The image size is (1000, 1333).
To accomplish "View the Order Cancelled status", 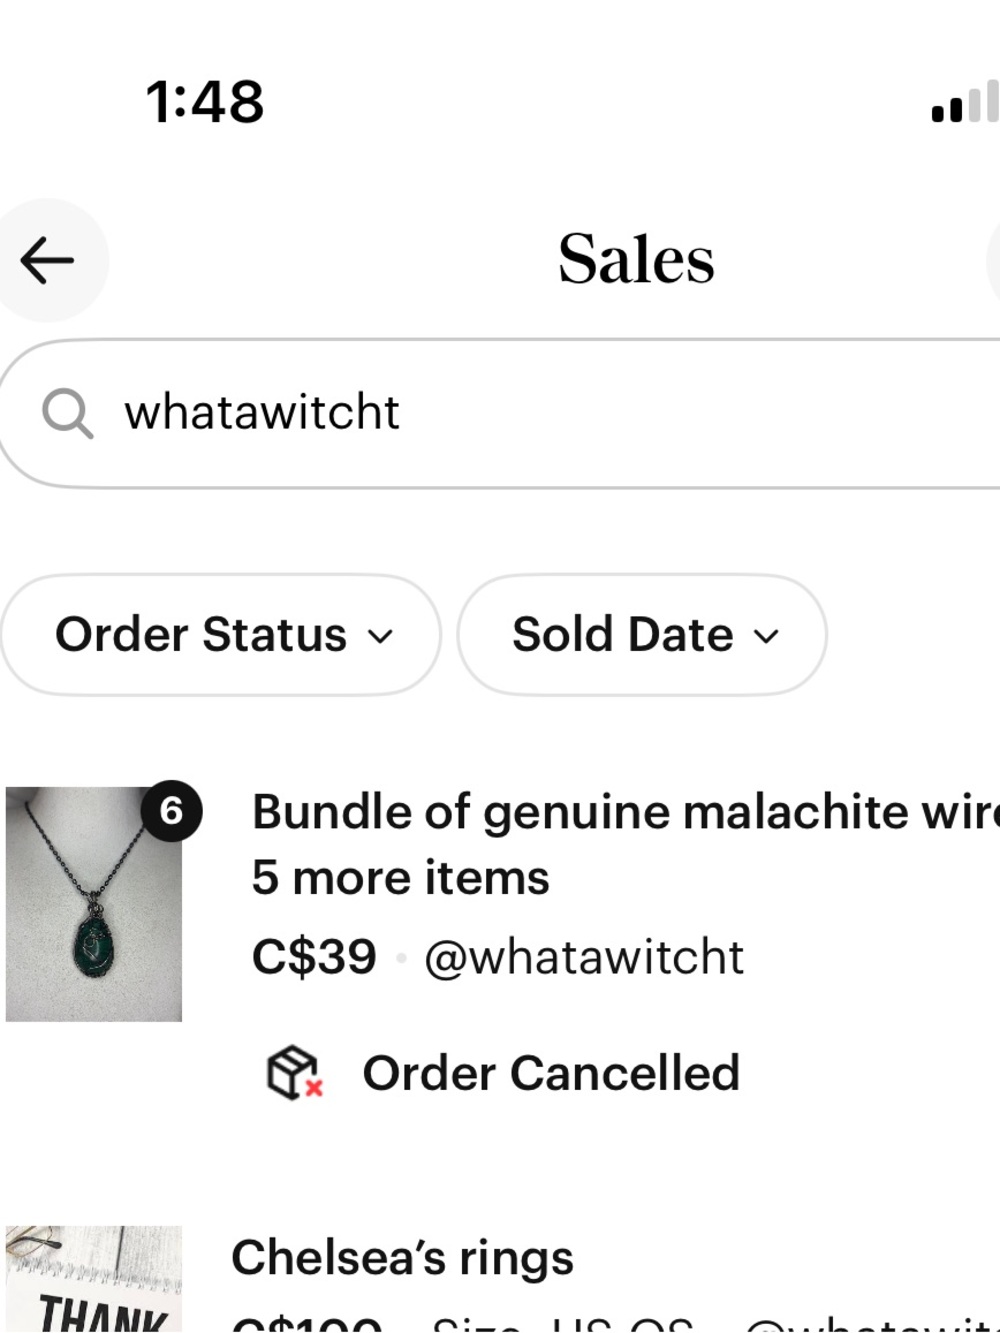I will 551,1073.
